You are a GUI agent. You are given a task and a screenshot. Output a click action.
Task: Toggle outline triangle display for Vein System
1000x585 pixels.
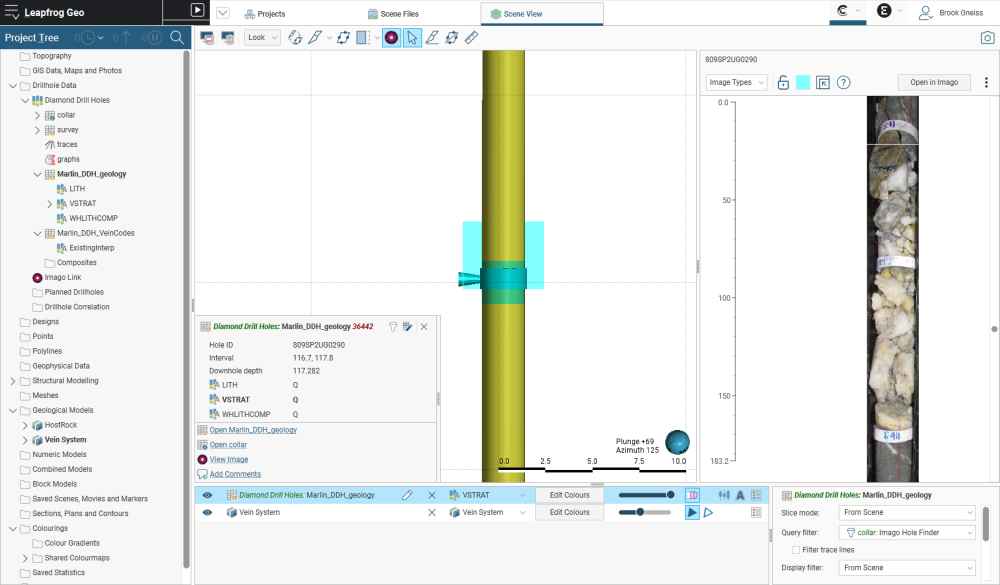coord(709,512)
